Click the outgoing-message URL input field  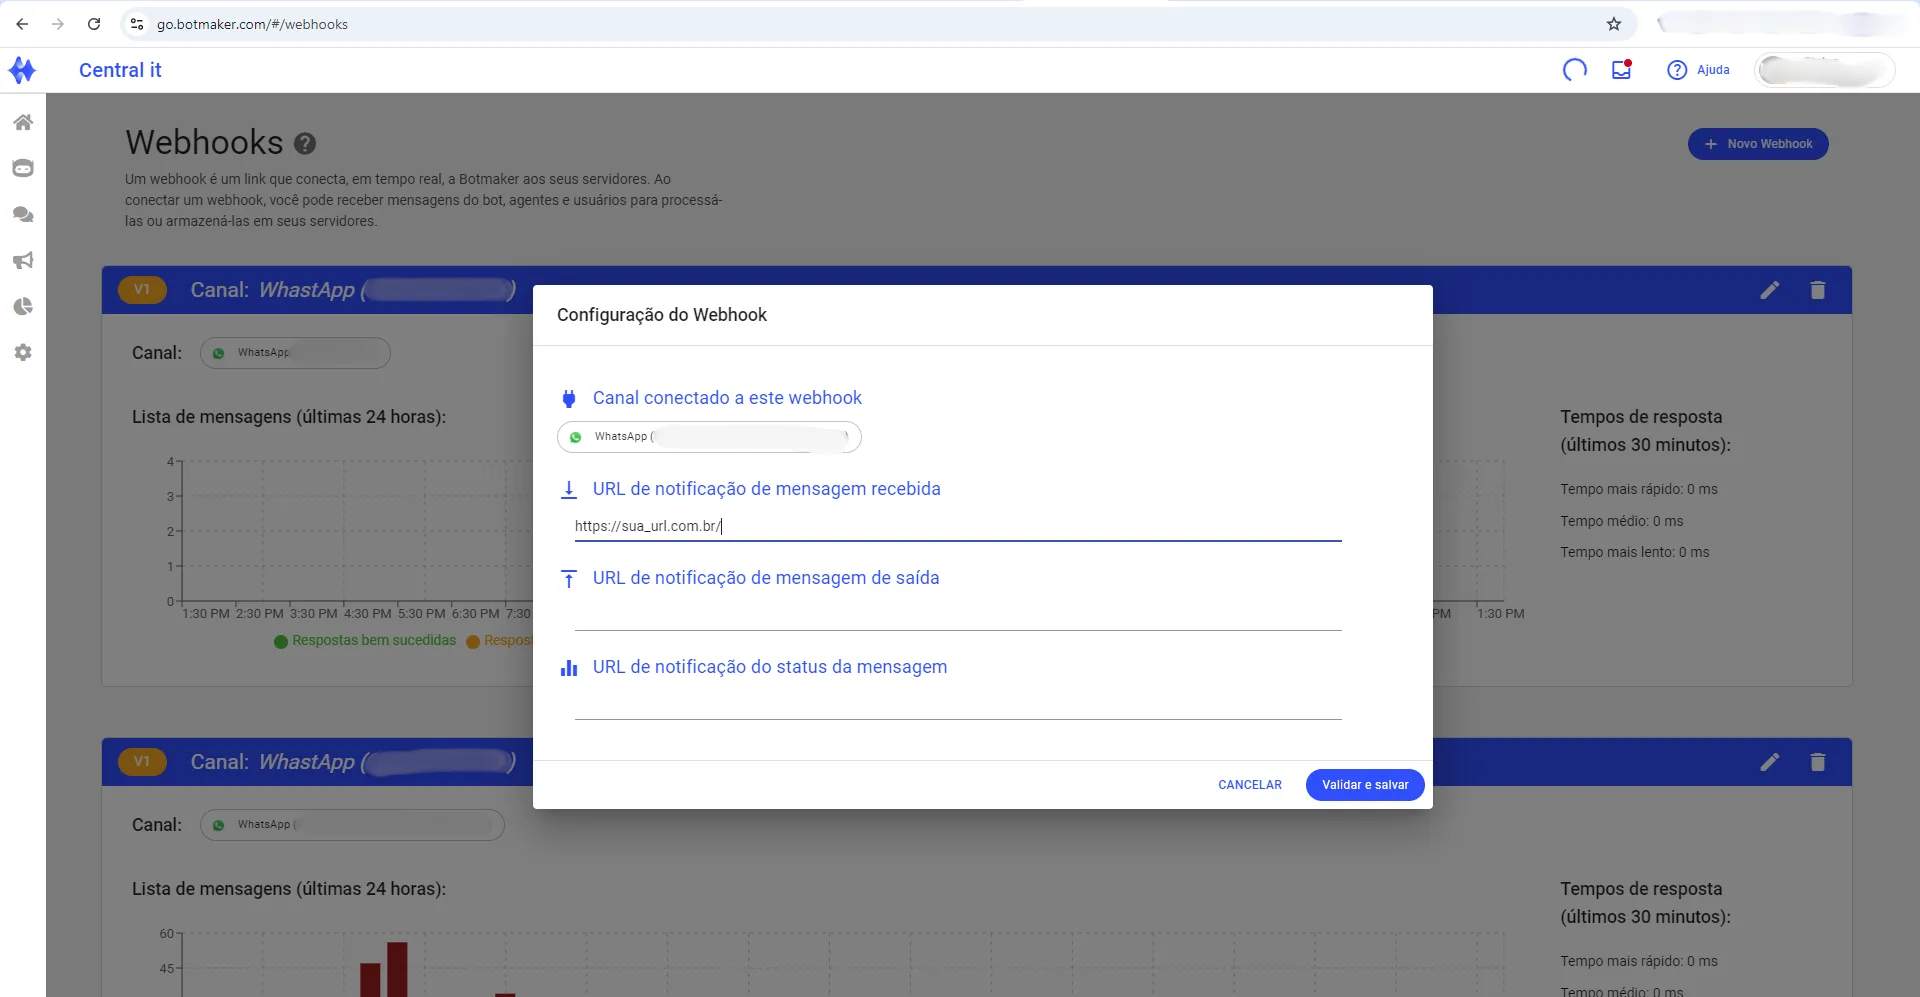click(958, 615)
